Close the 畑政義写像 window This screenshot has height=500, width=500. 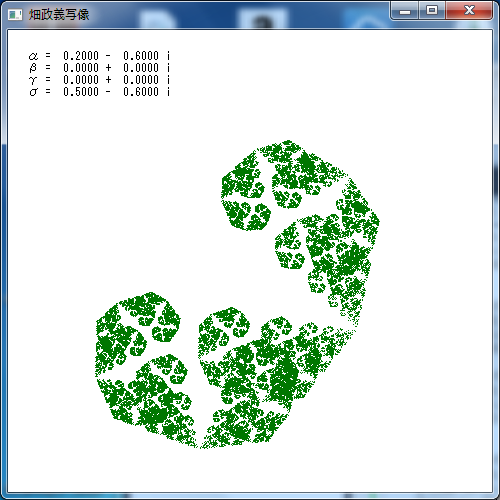point(469,10)
